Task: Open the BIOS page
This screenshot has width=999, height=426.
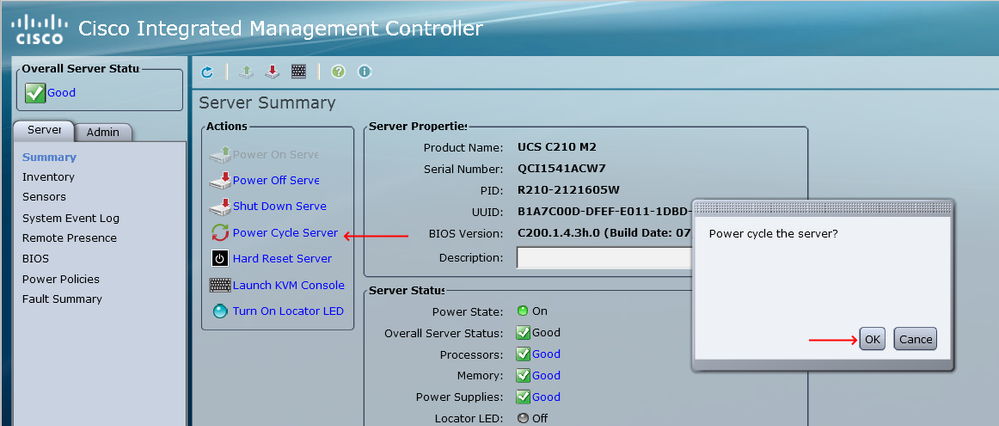Action: pyautogui.click(x=36, y=259)
